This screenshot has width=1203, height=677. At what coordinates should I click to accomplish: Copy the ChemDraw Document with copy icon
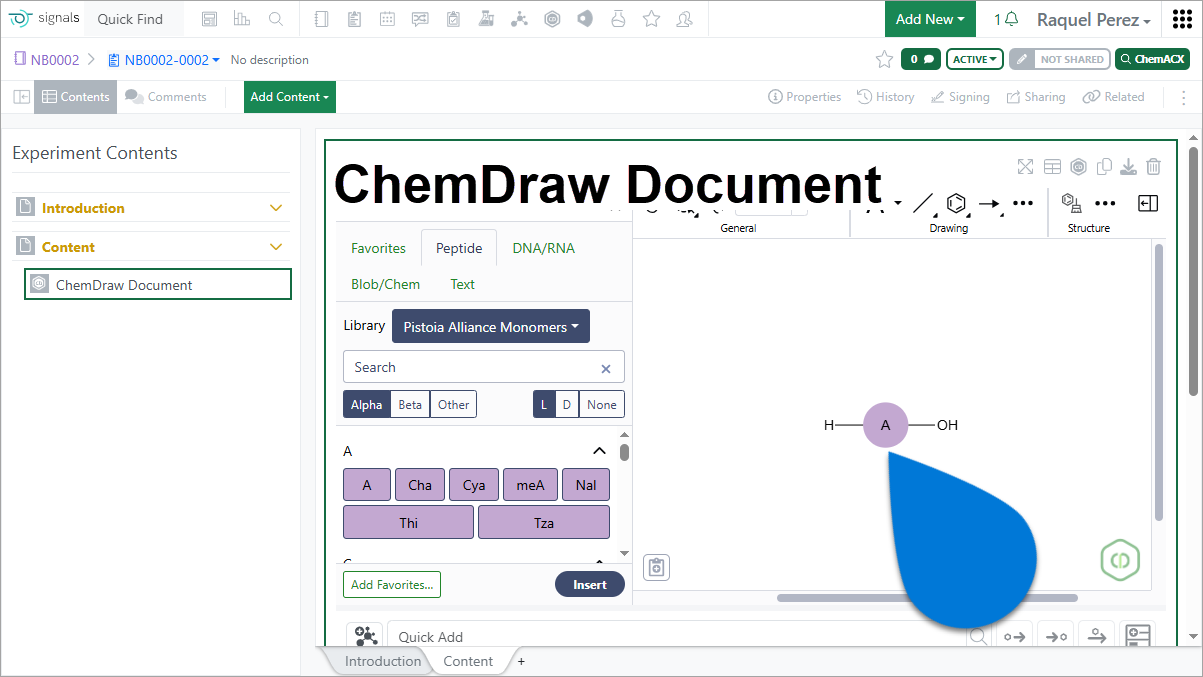[x=1104, y=167]
